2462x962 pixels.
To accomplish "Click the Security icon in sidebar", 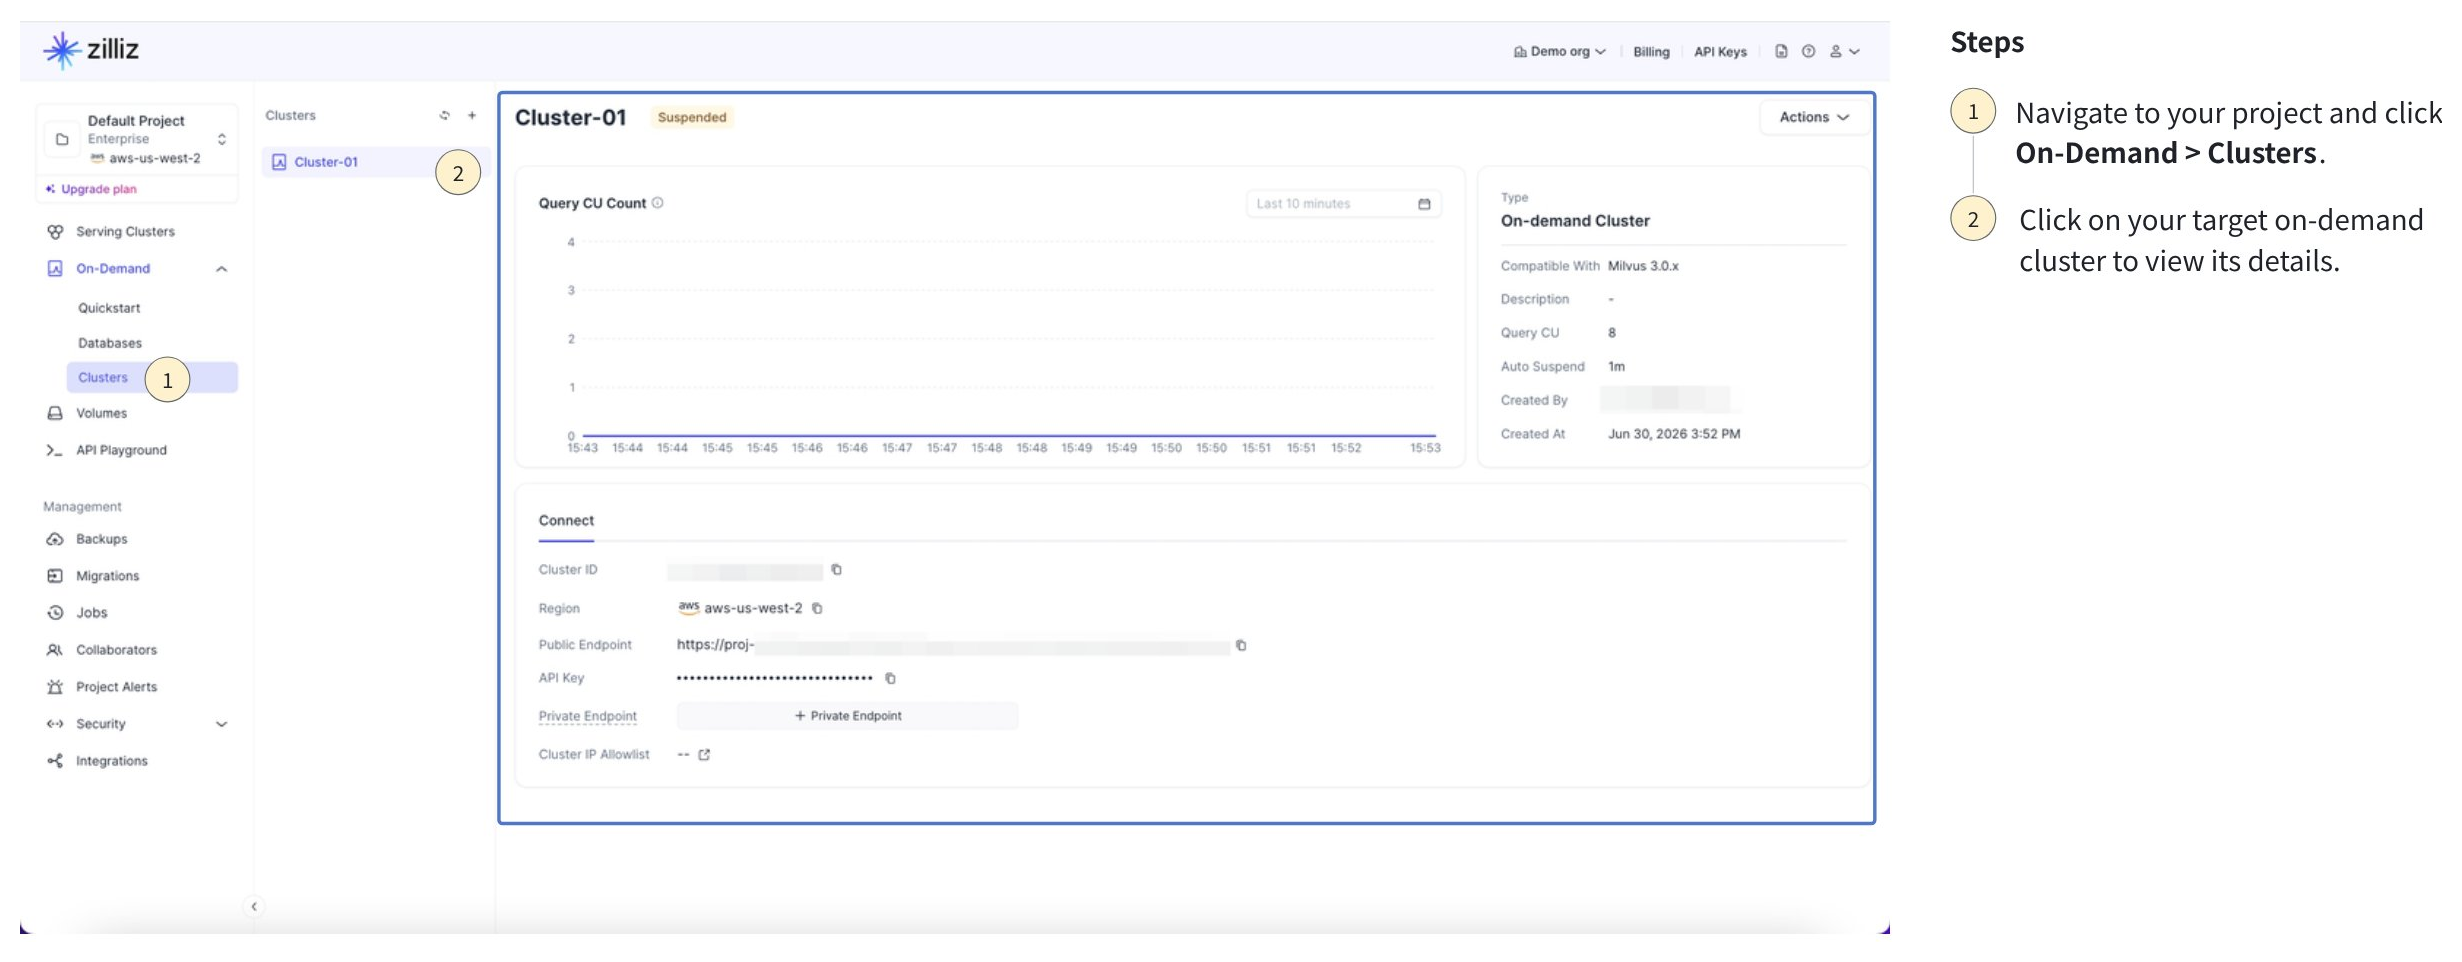I will pos(55,724).
